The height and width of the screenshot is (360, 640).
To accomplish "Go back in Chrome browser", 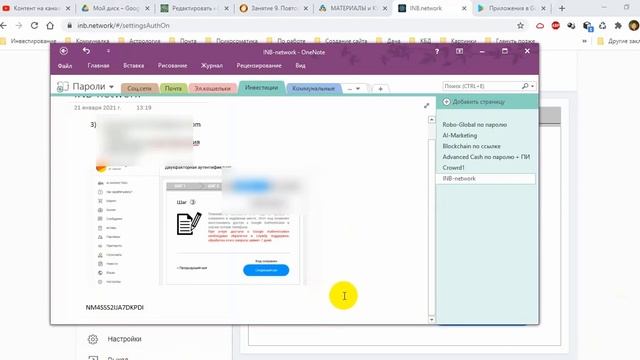I will (4, 25).
